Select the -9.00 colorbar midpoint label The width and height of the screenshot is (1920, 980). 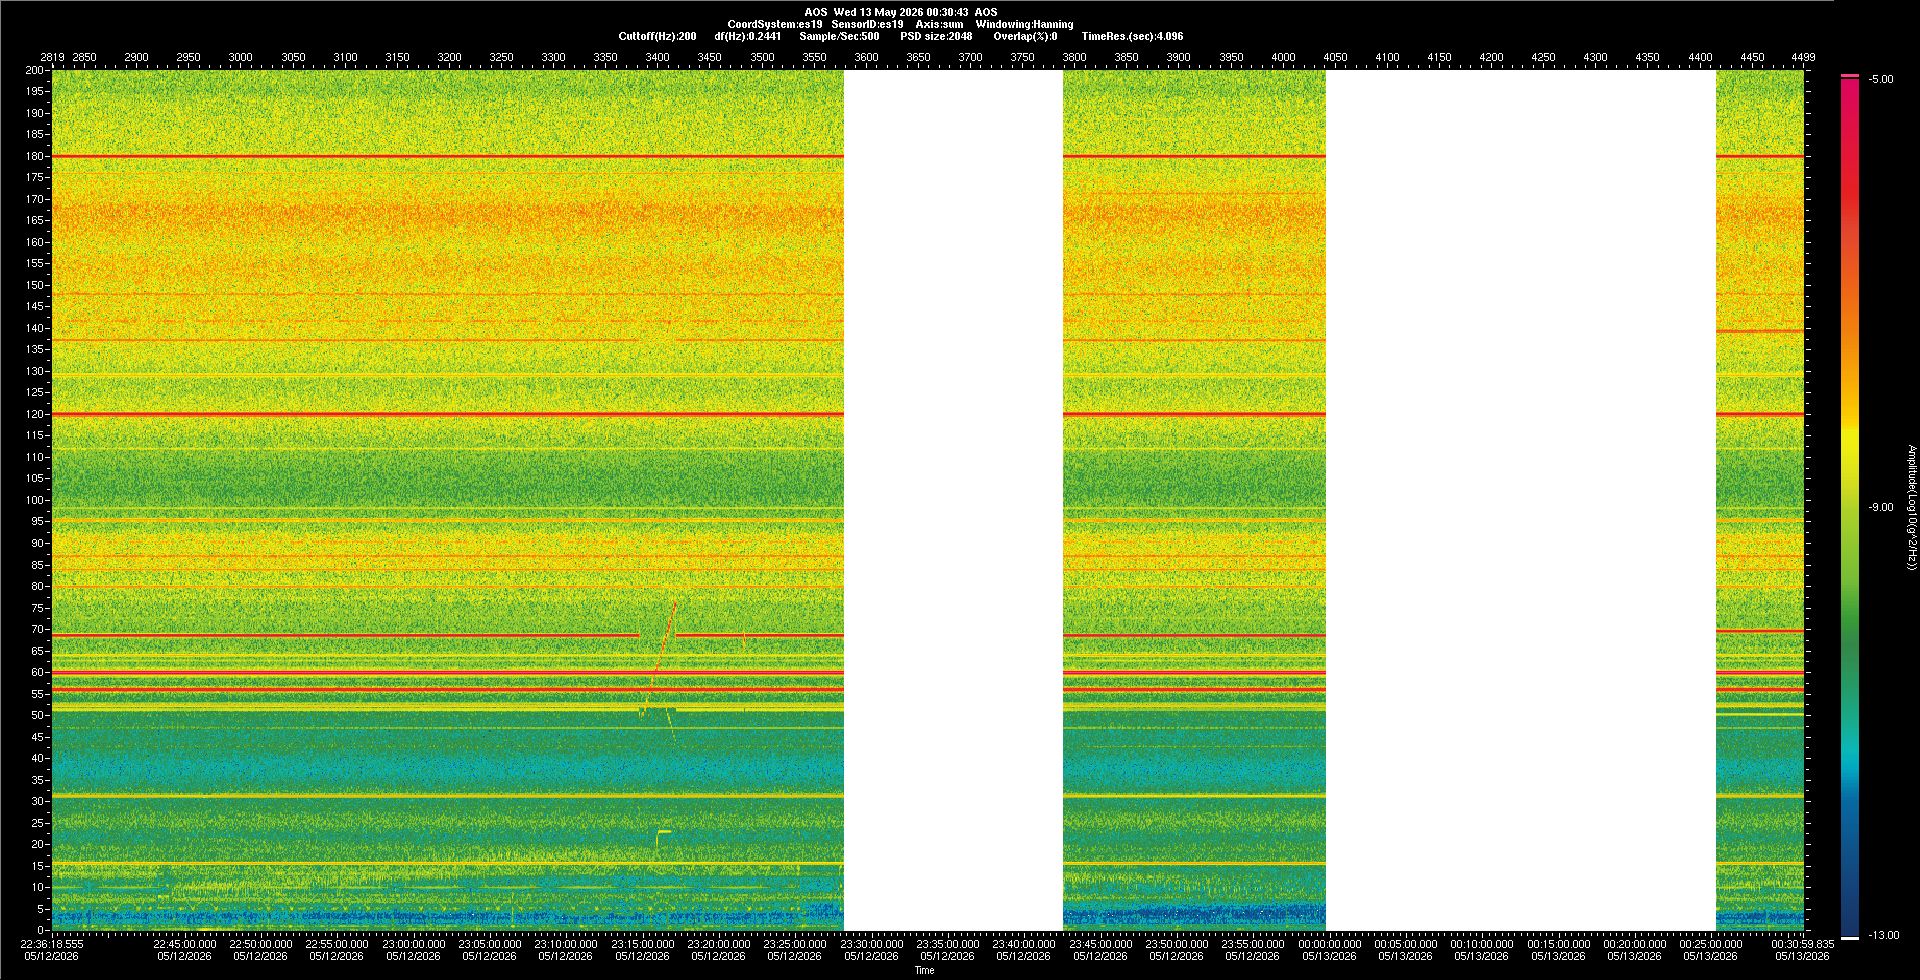(x=1881, y=507)
